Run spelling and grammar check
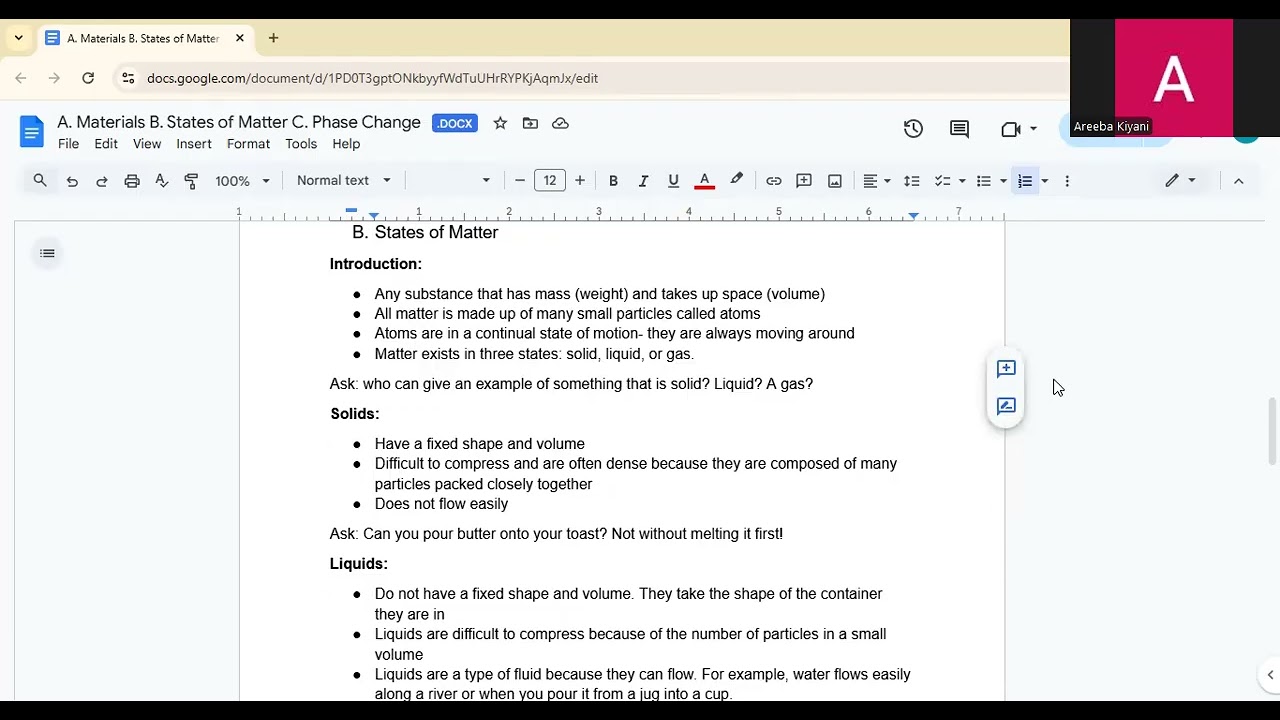1280x720 pixels. pos(162,181)
